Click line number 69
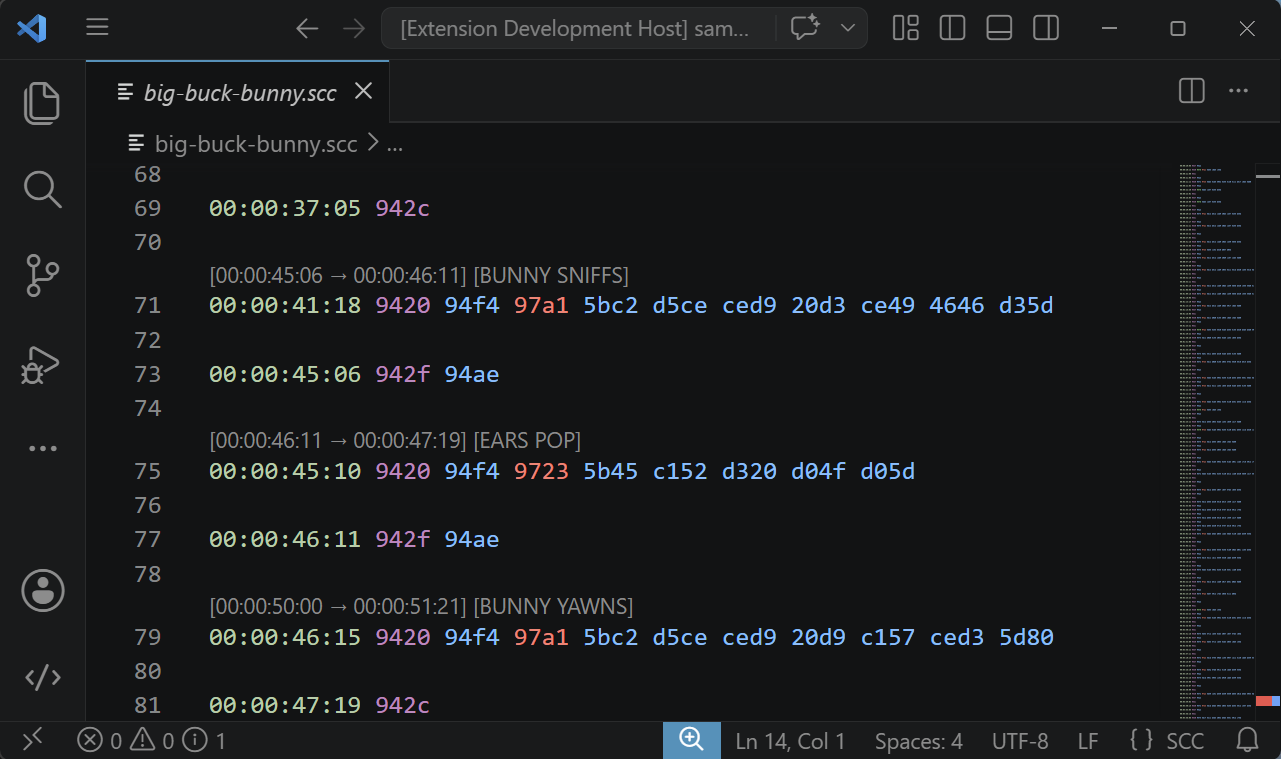The width and height of the screenshot is (1281, 759). (x=147, y=208)
